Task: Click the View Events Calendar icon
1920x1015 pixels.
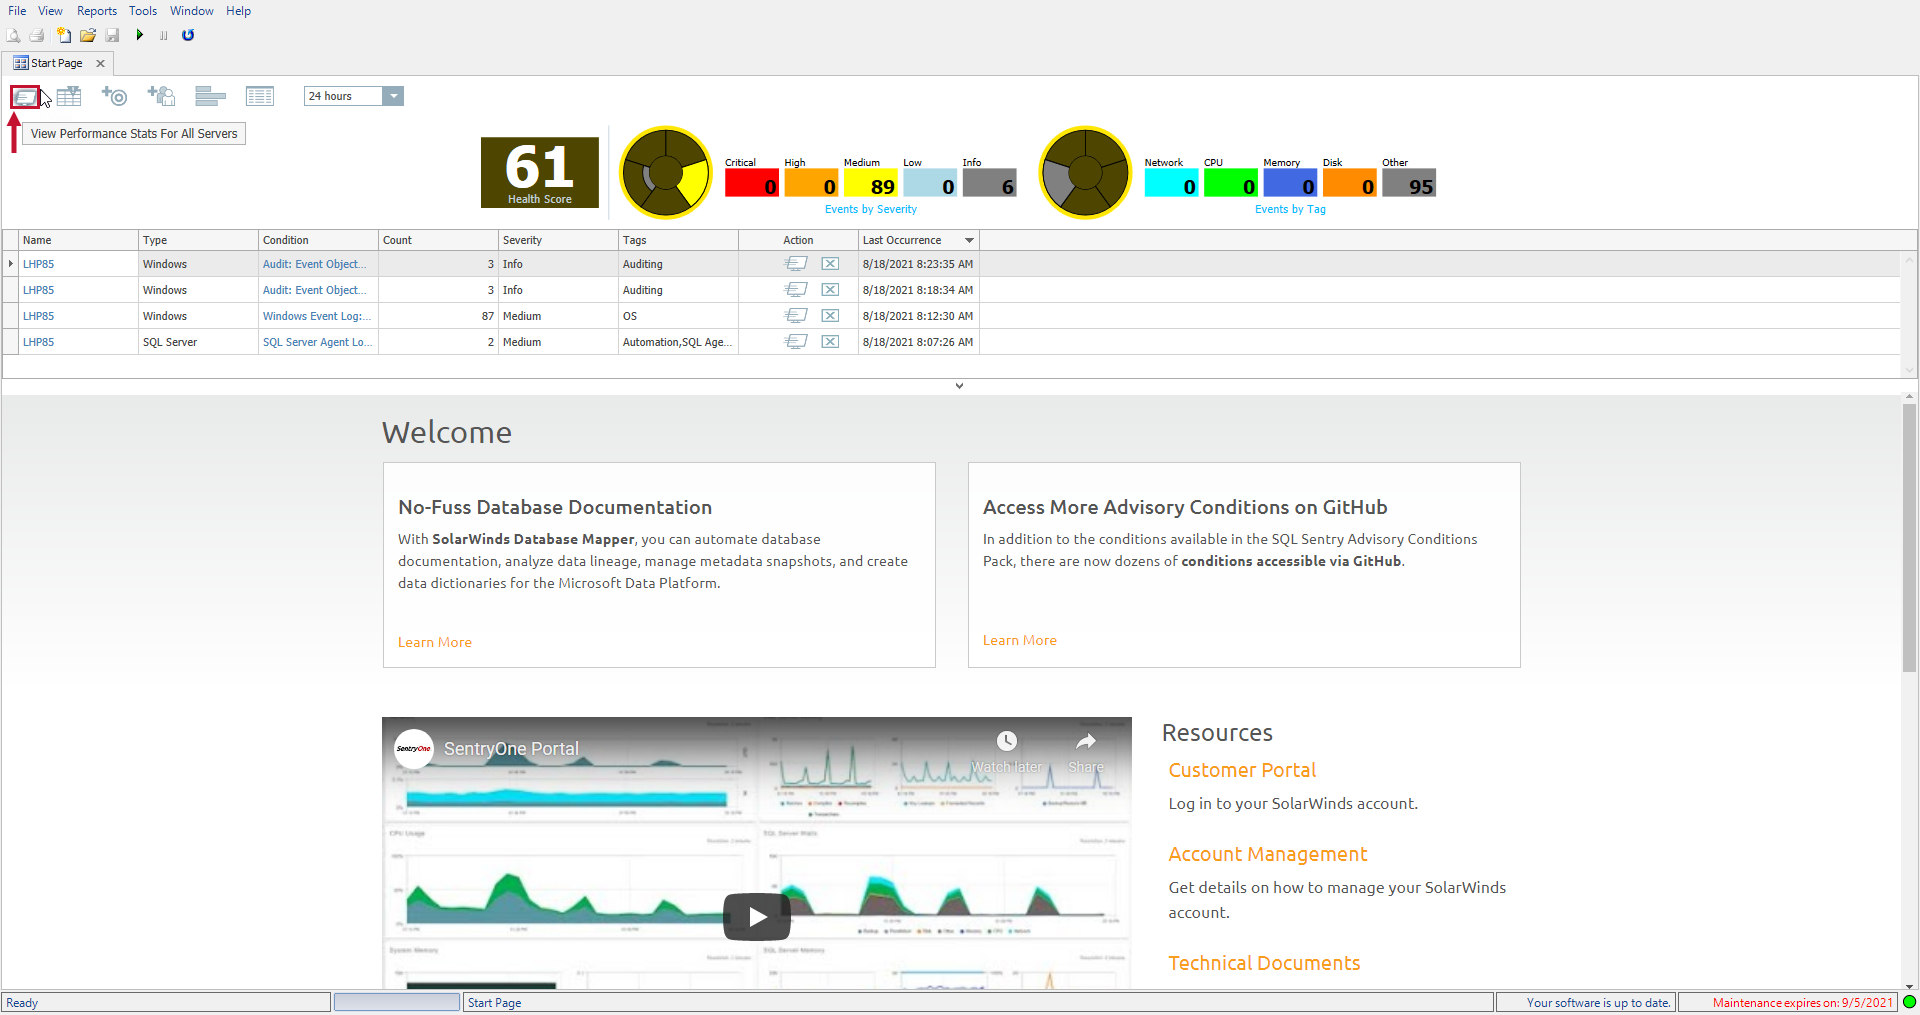Action: (69, 96)
